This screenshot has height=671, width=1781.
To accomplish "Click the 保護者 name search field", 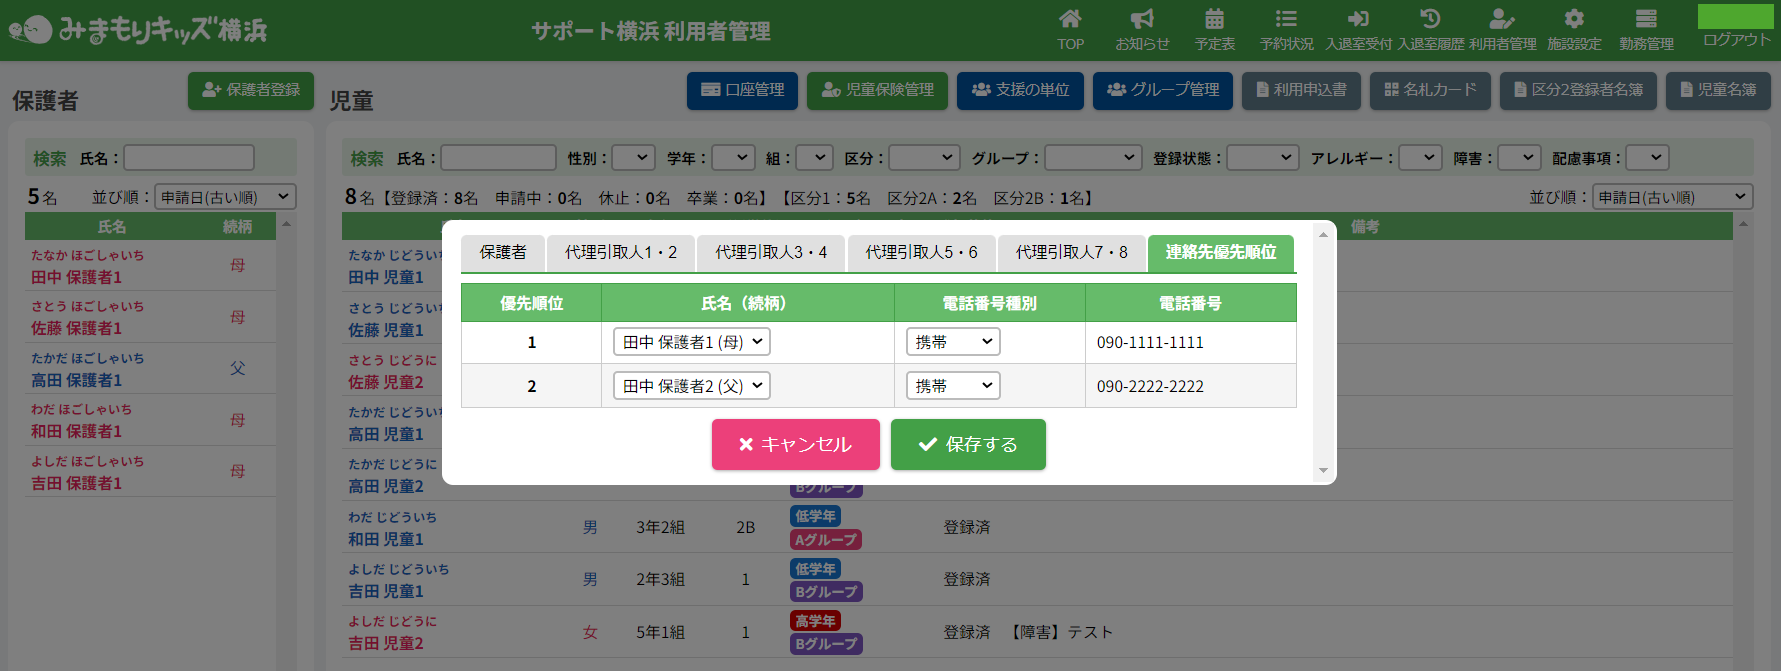I will pos(189,158).
